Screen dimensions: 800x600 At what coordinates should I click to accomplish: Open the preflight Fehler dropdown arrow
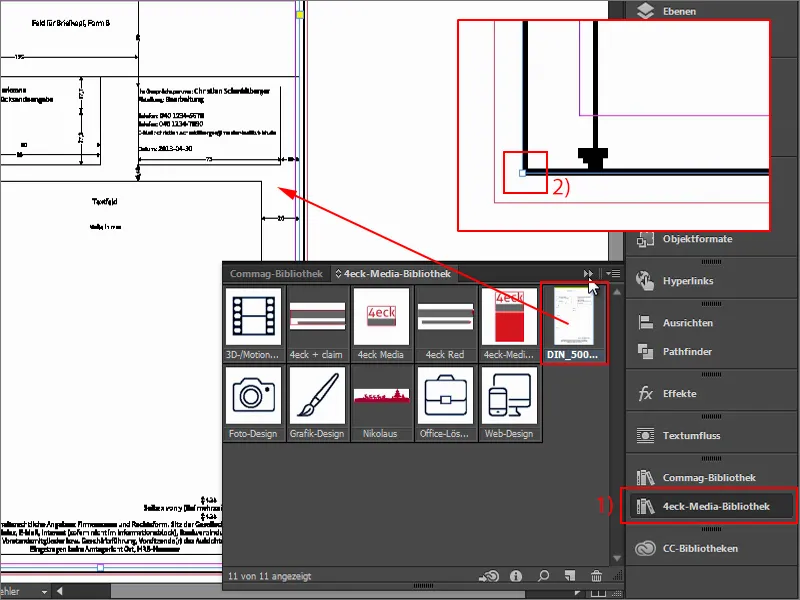coord(44,592)
